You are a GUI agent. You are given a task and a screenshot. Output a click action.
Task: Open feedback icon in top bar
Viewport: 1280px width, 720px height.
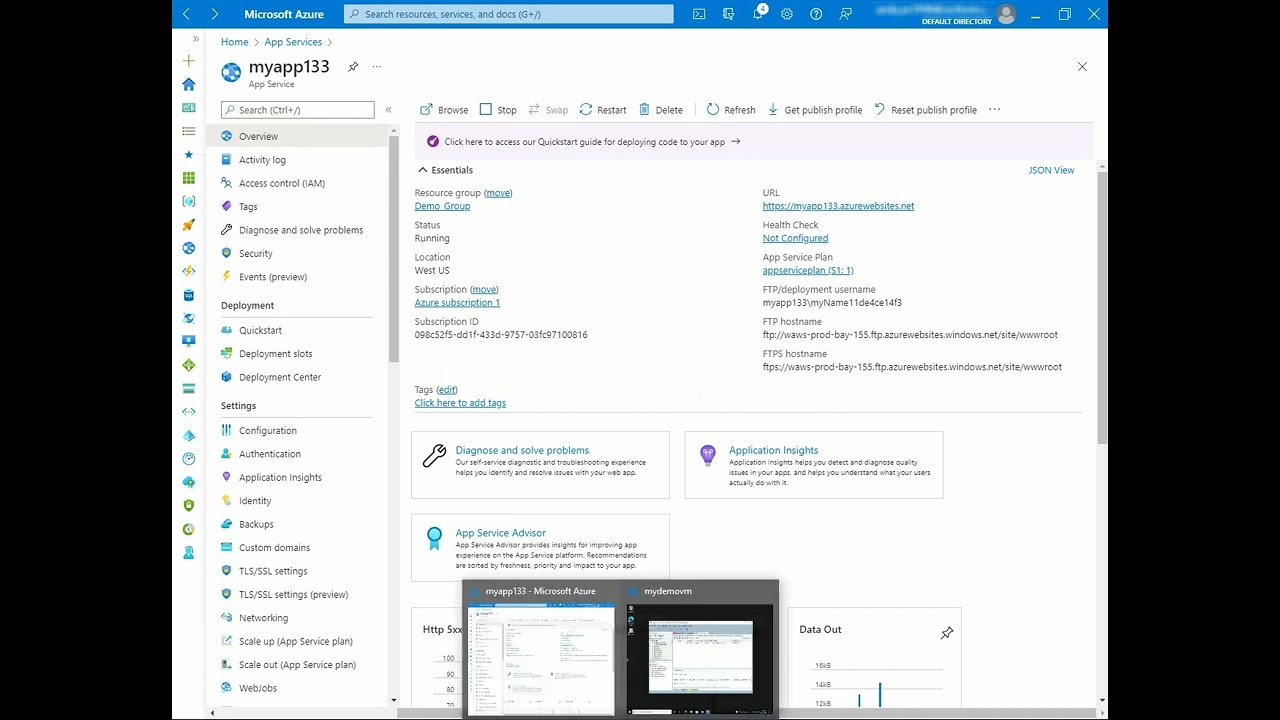pyautogui.click(x=846, y=14)
